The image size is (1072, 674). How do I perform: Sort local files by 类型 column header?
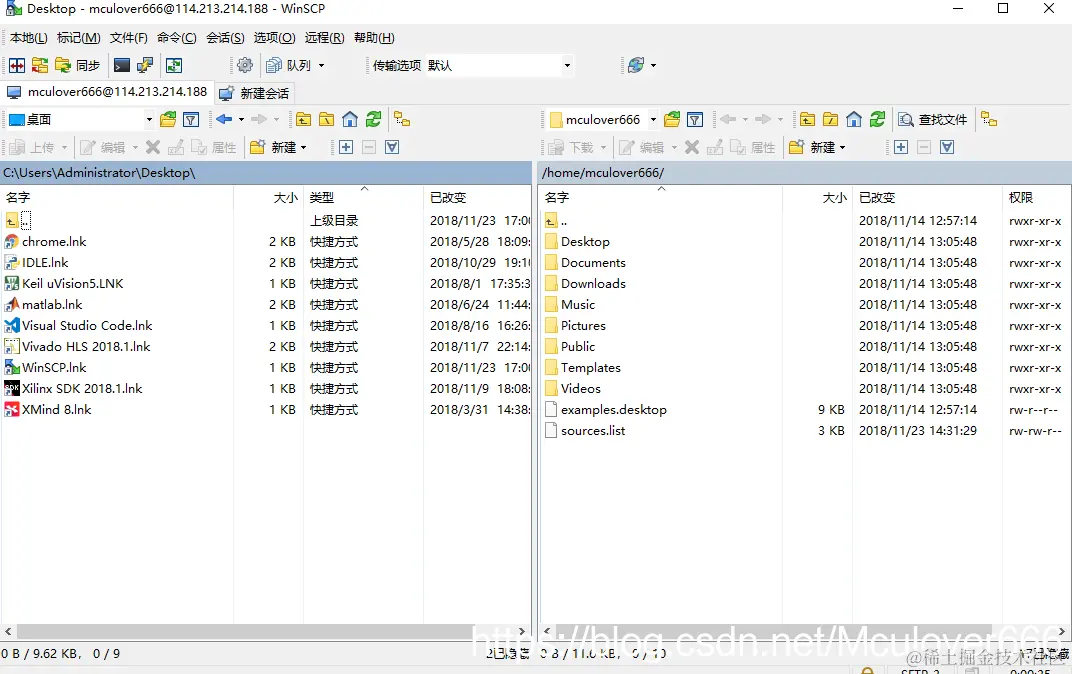[363, 198]
